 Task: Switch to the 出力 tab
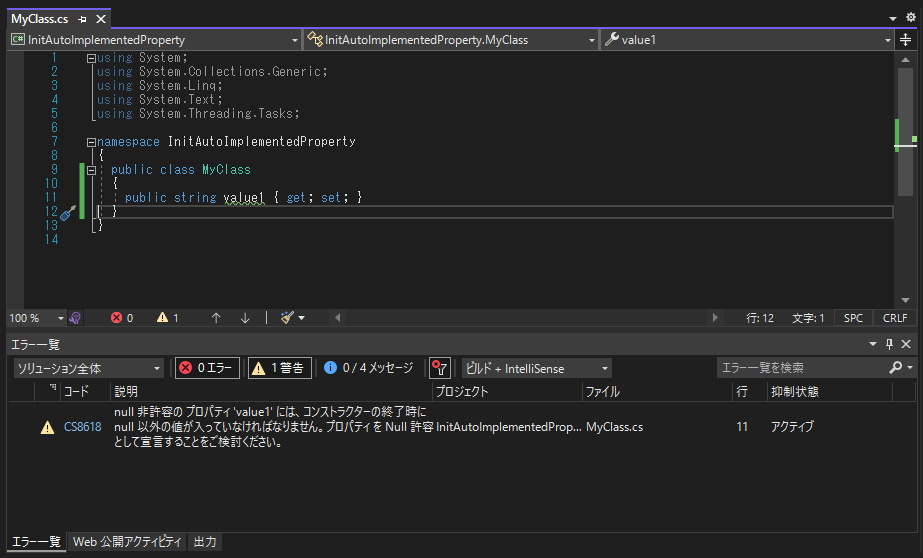pos(205,542)
